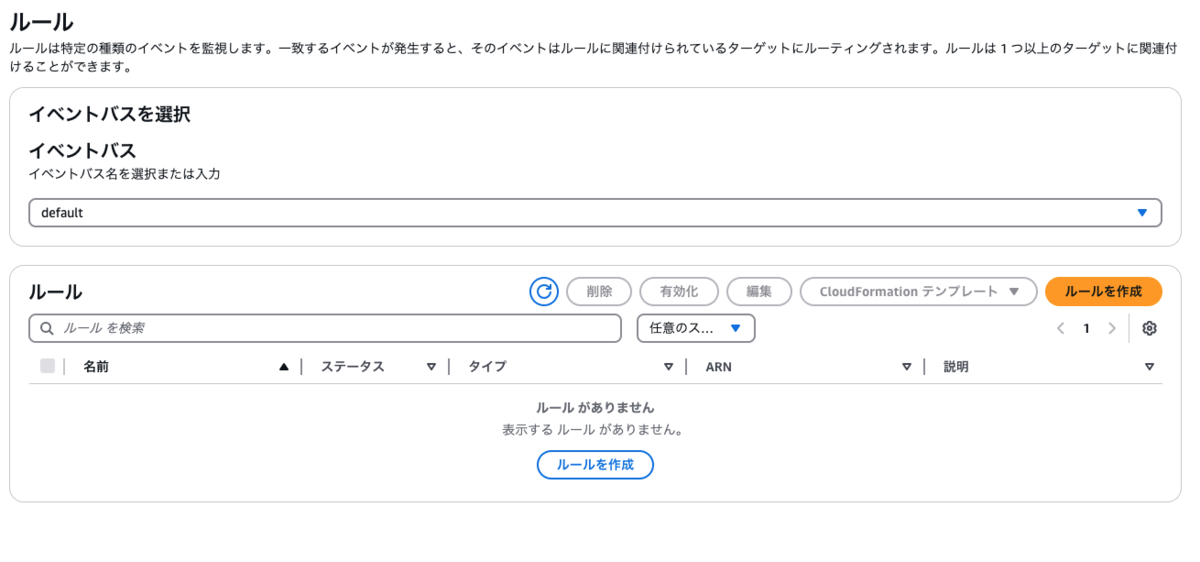
Task: Click the search magnifier icon
Action: [47, 328]
